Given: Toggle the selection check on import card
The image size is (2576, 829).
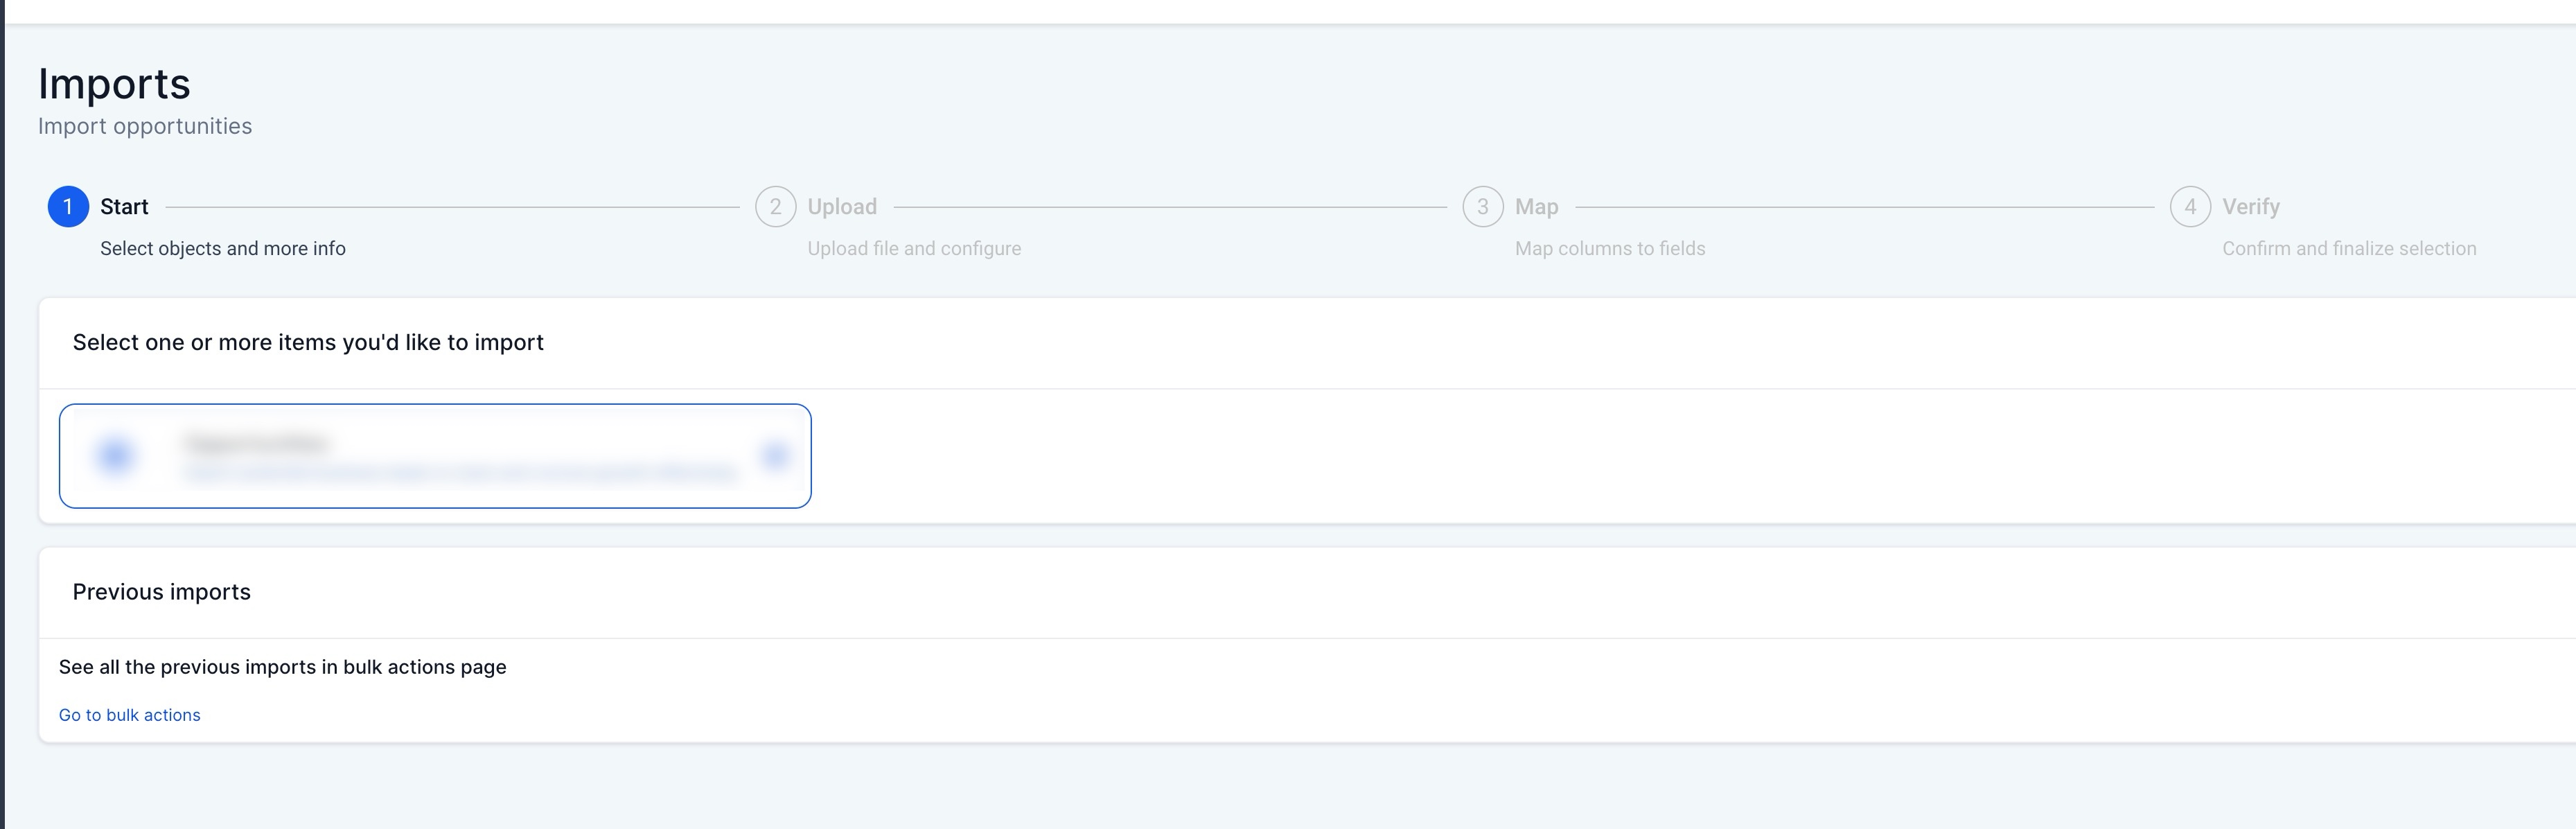Looking at the screenshot, I should [775, 456].
